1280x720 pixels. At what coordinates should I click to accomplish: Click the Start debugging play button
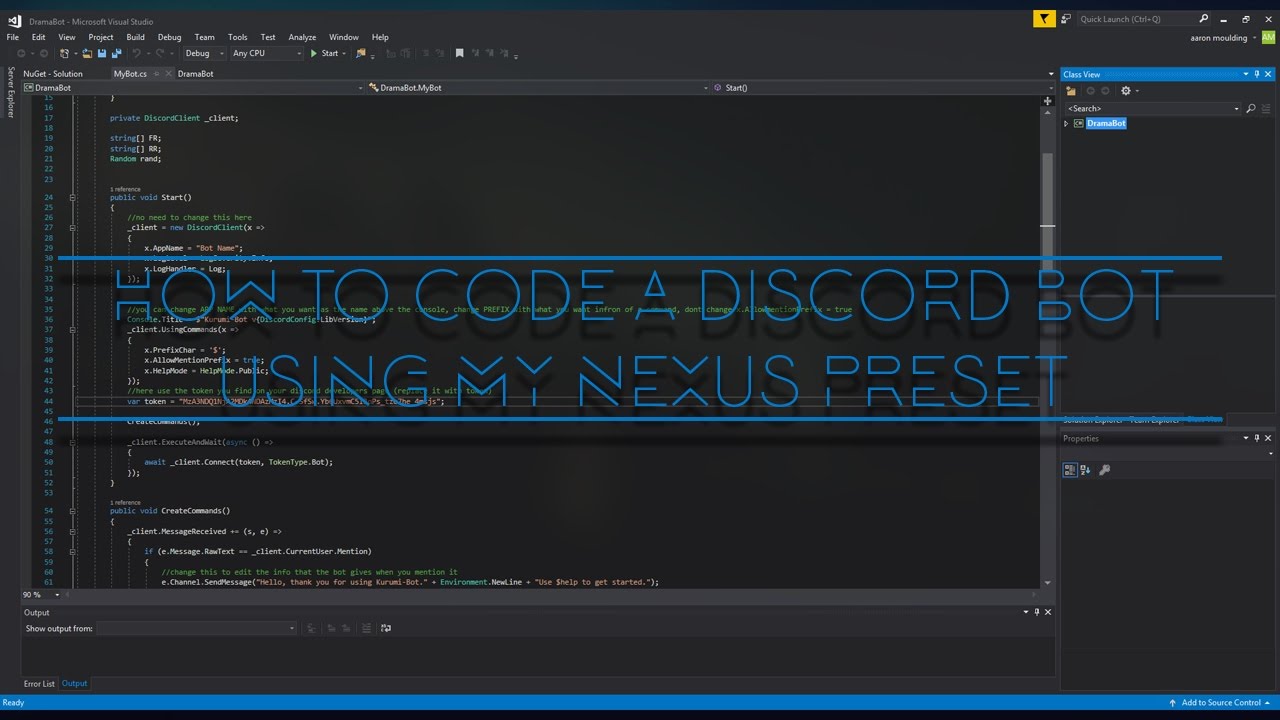point(314,53)
